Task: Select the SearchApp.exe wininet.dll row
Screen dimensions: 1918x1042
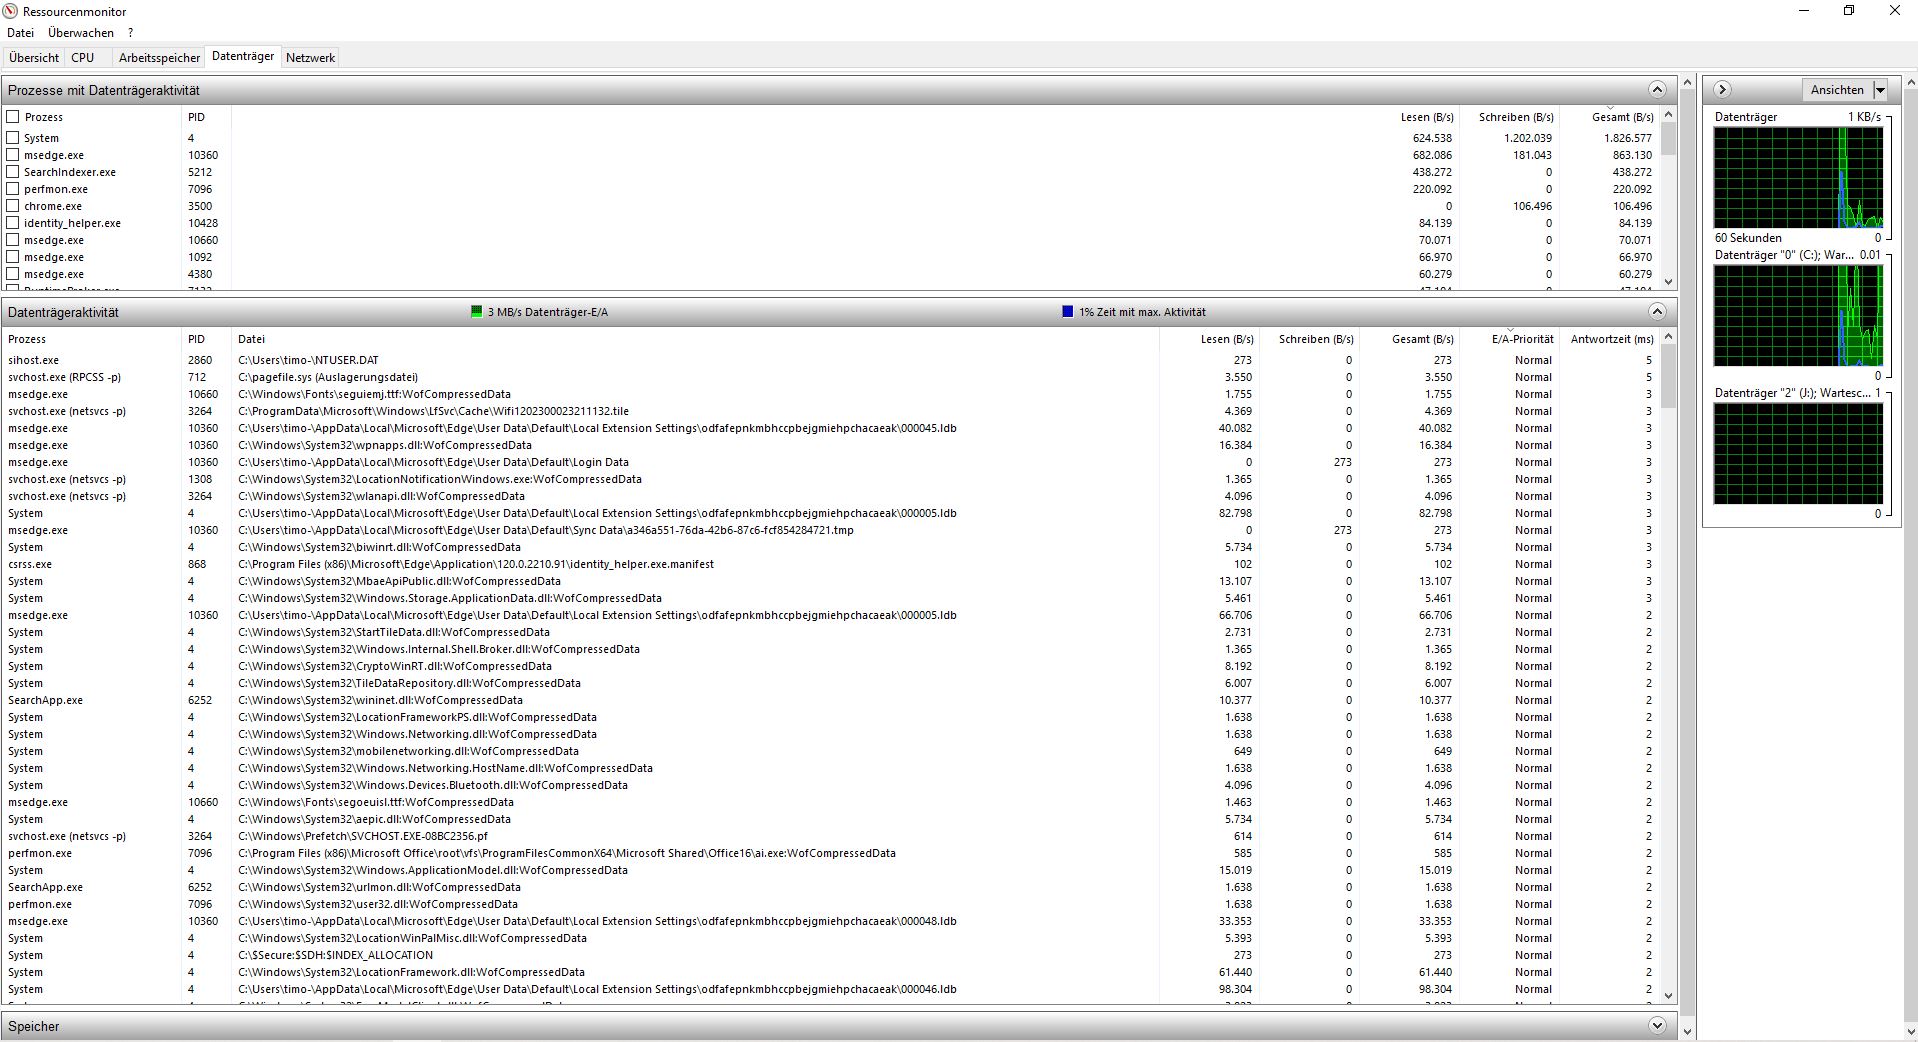Action: click(830, 700)
